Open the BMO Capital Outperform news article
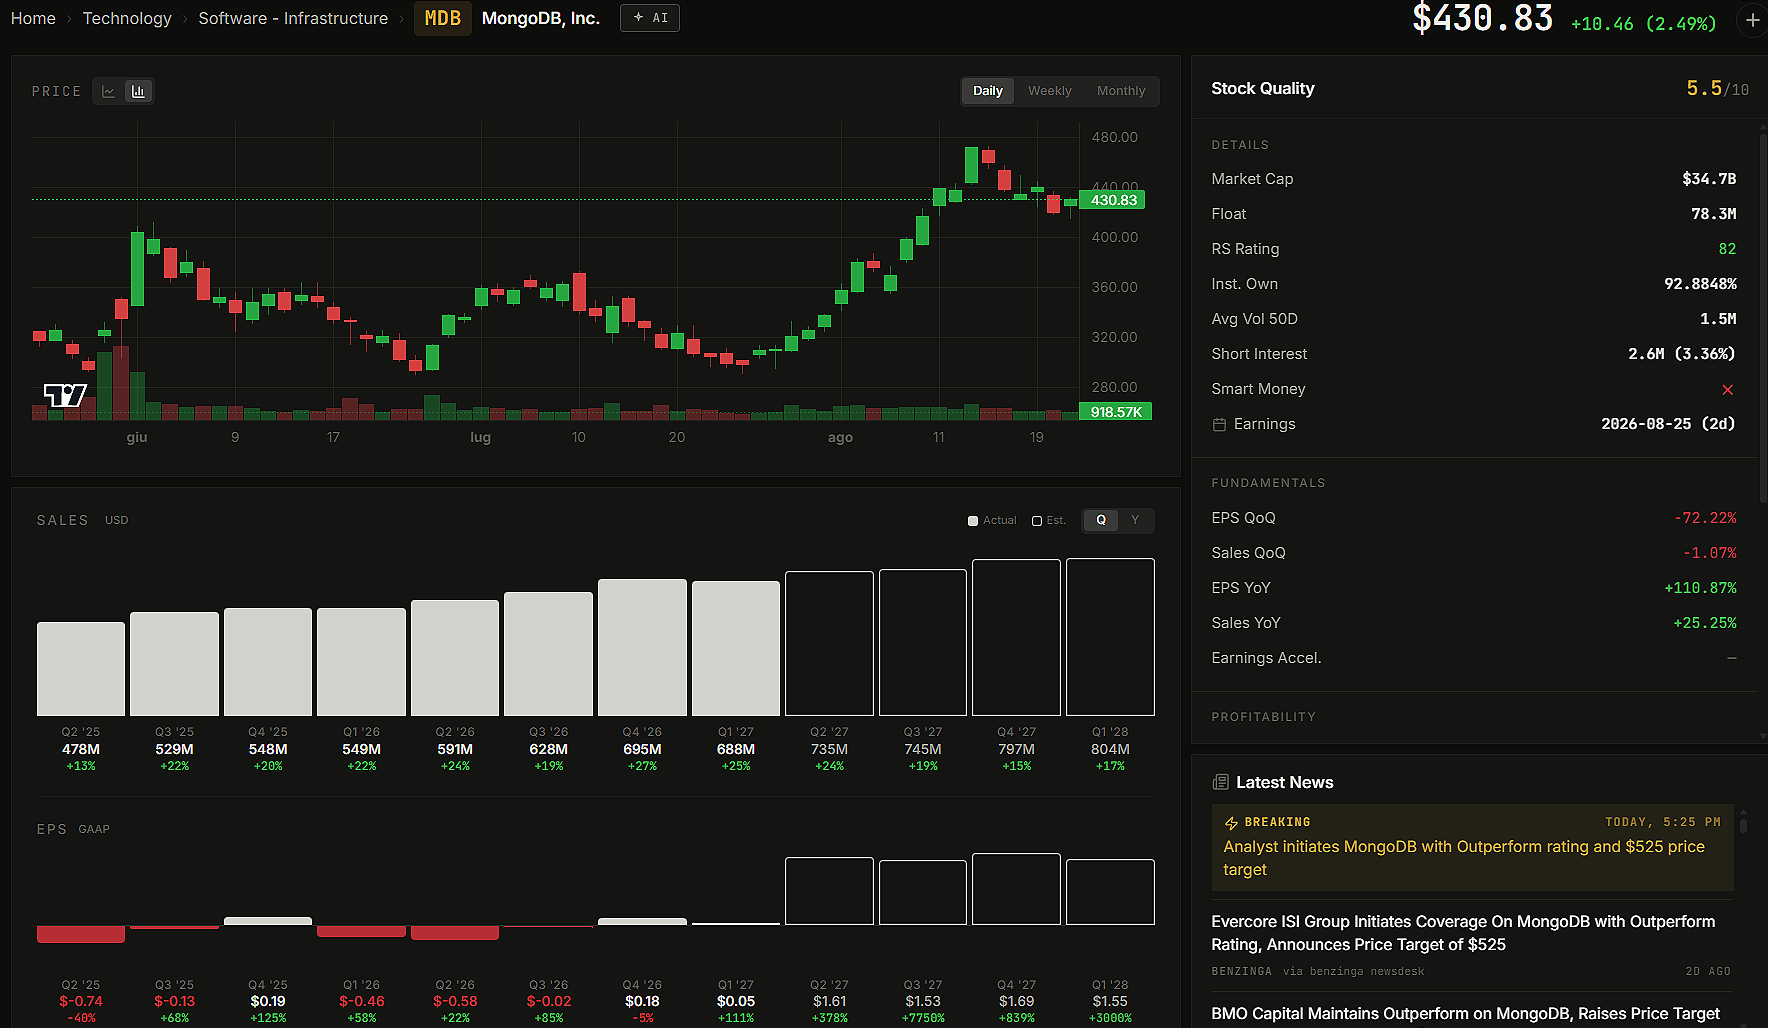Viewport: 1768px width, 1028px height. [x=1466, y=1014]
